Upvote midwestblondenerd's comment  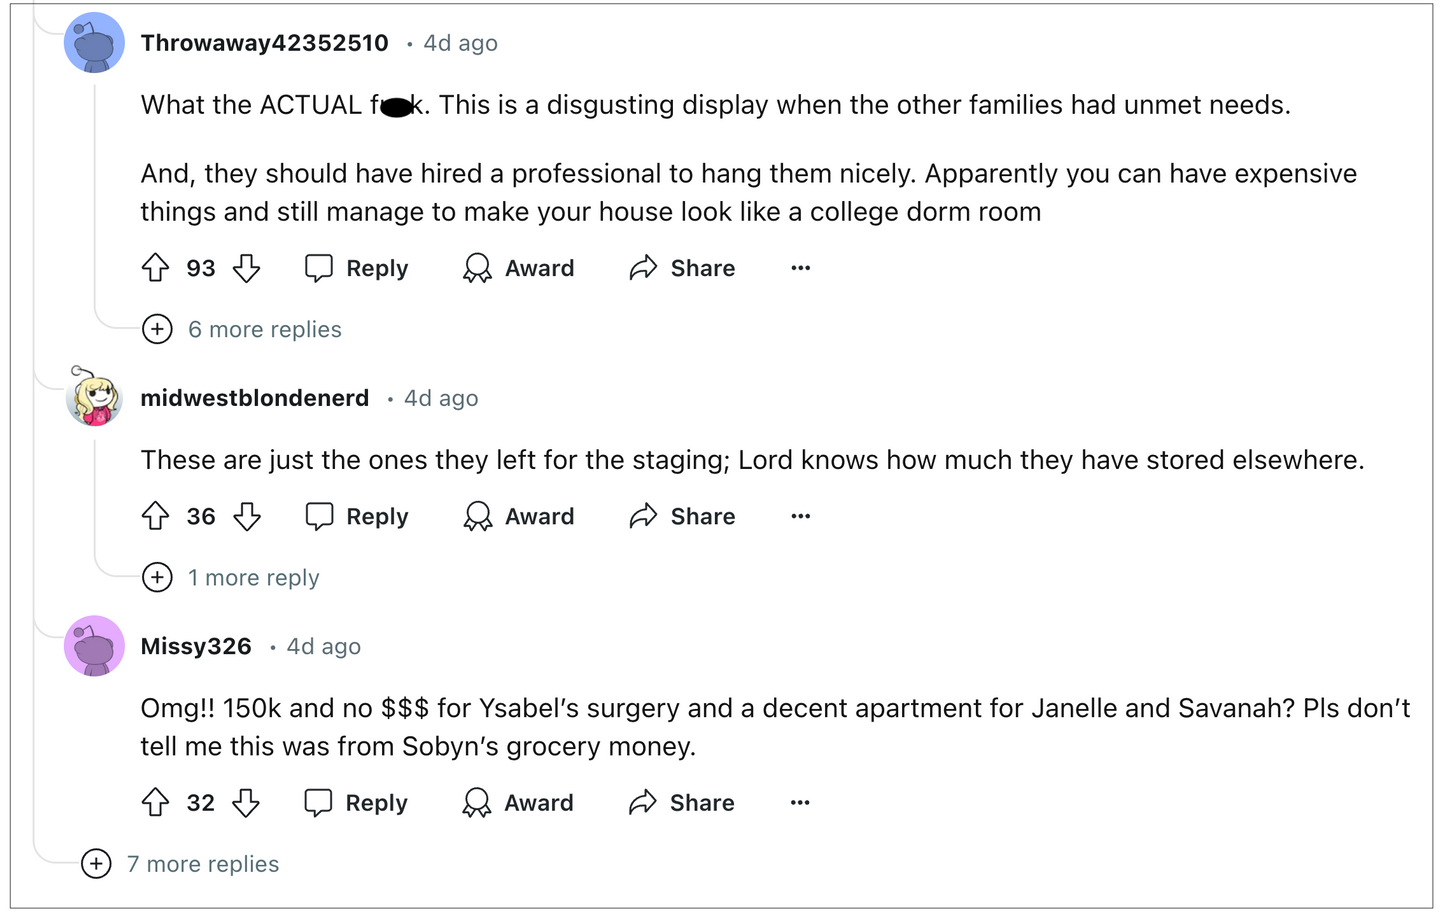[x=155, y=516]
